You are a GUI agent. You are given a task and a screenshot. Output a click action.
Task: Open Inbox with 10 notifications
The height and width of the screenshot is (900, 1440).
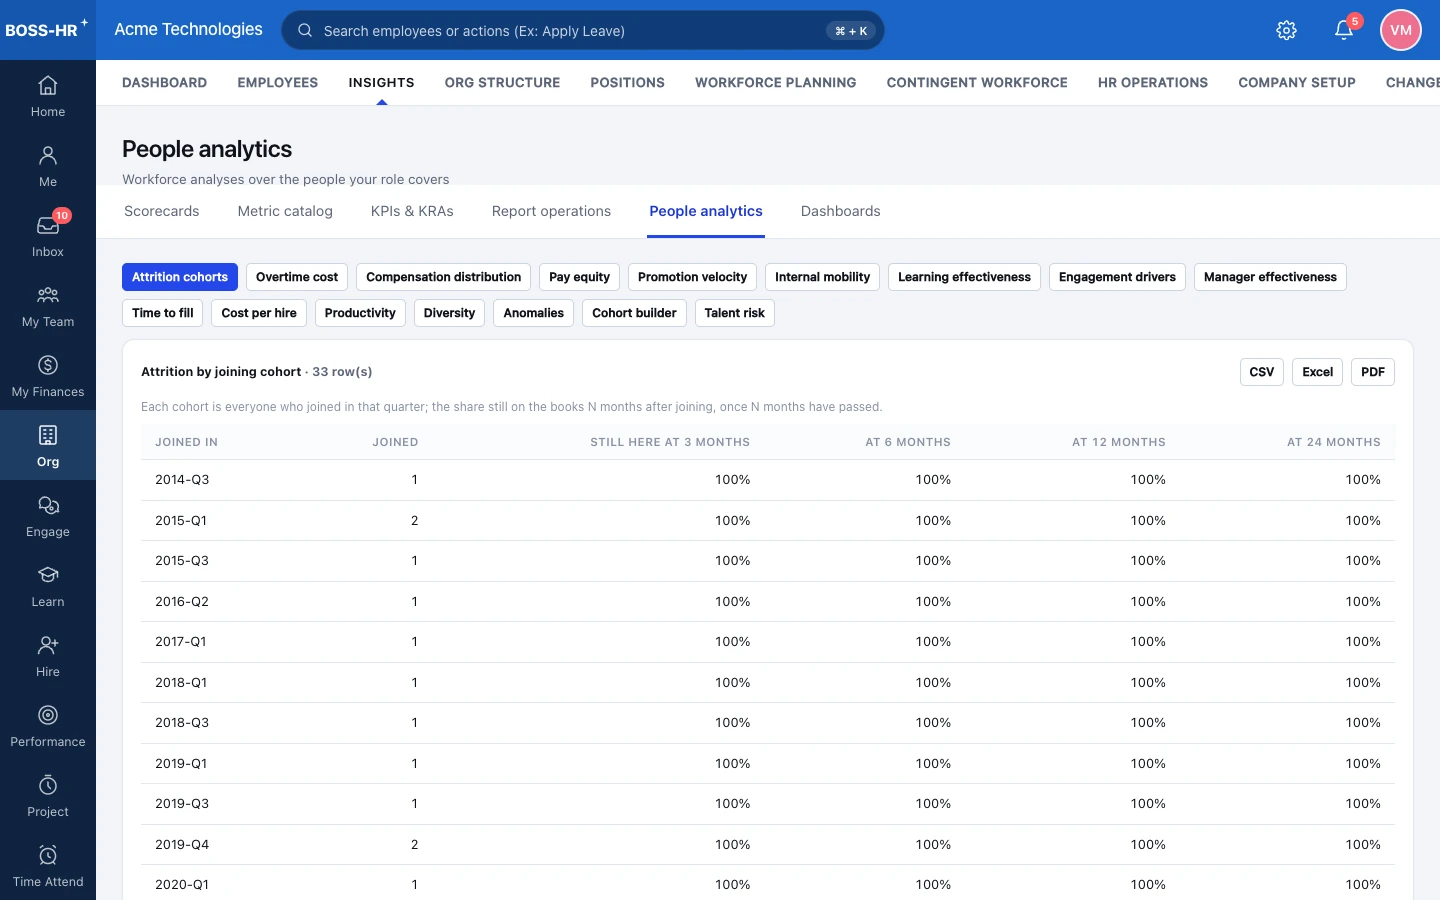pyautogui.click(x=48, y=236)
